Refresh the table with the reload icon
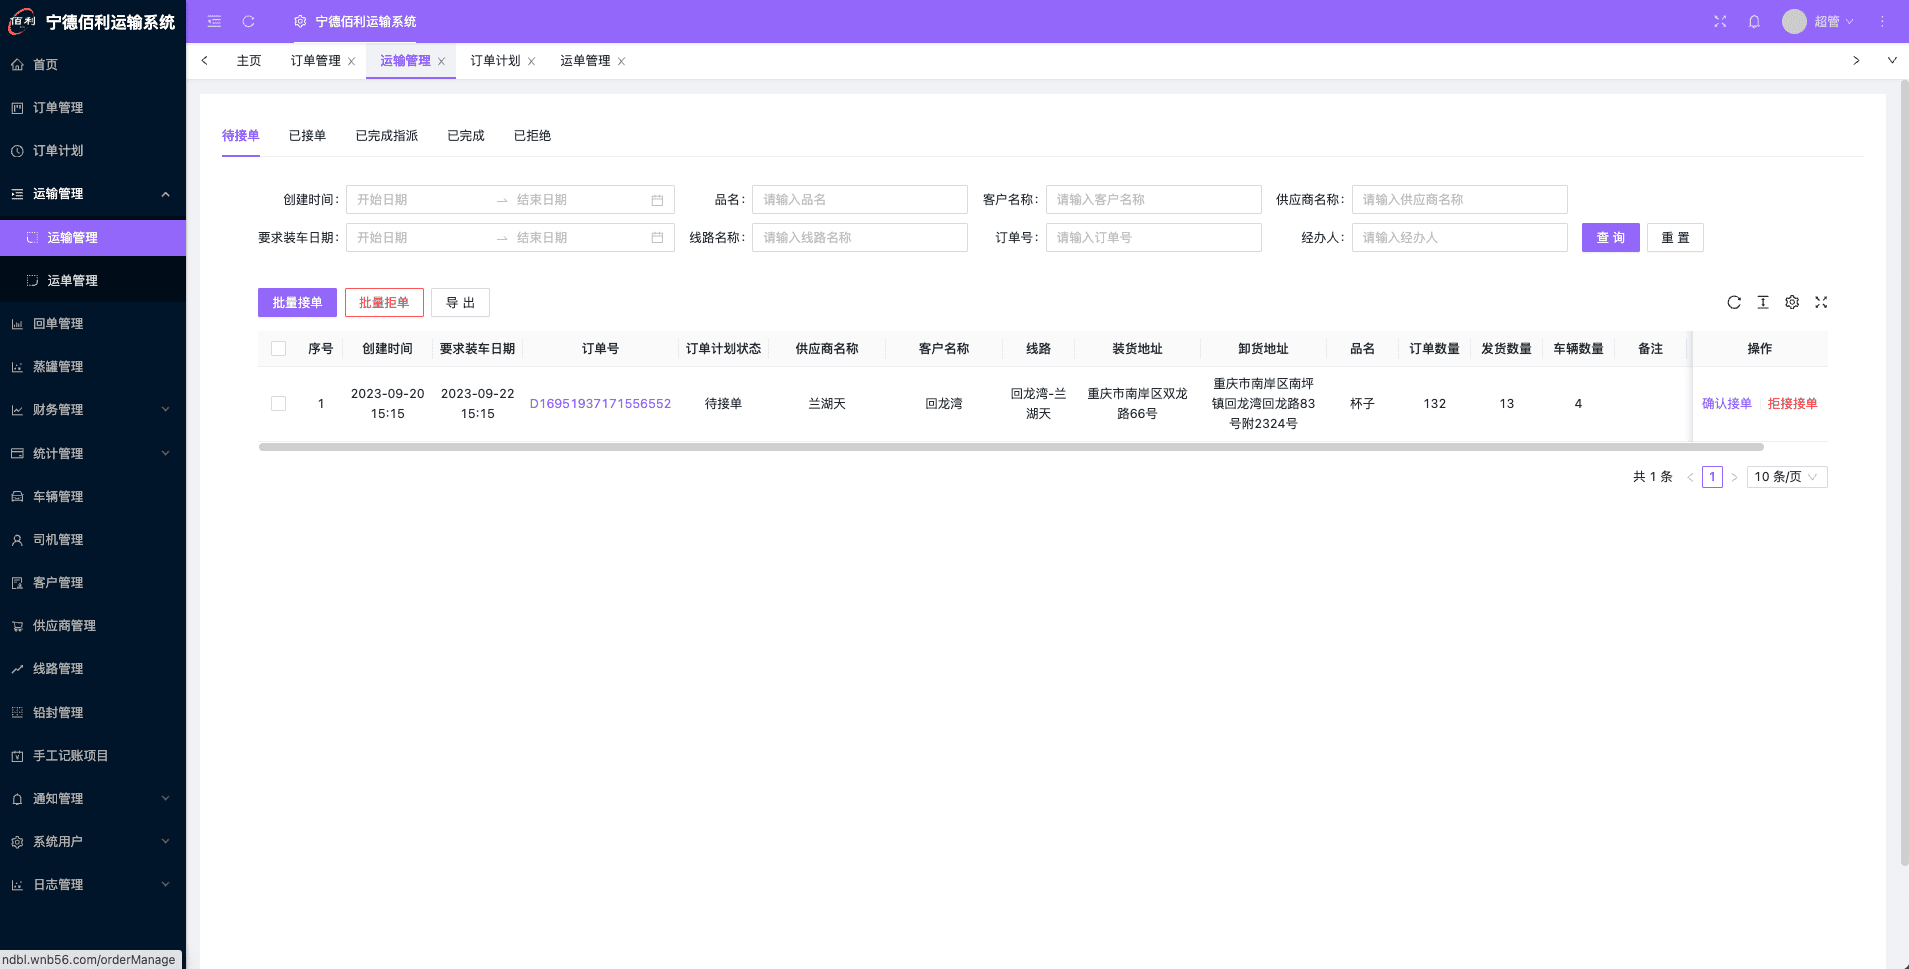 pos(1734,302)
